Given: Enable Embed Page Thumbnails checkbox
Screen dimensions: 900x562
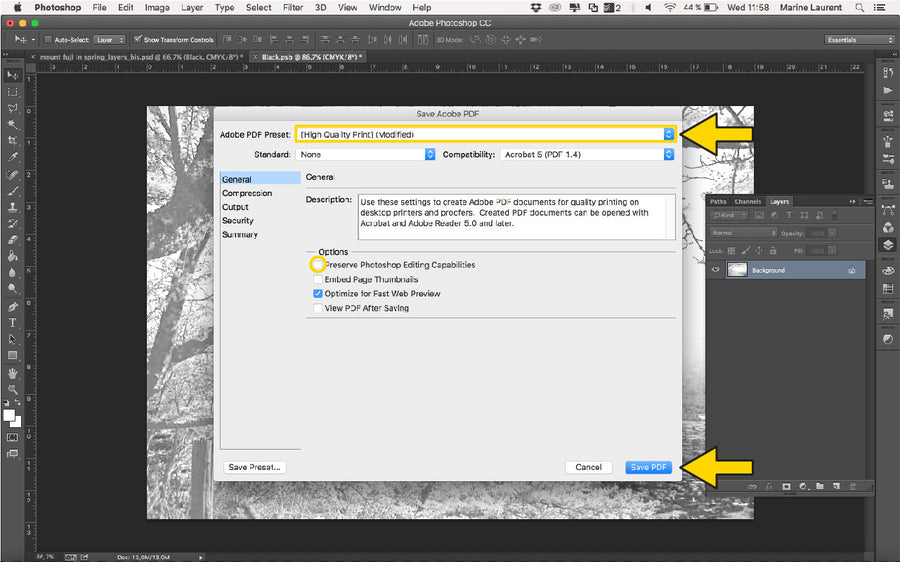Looking at the screenshot, I should (x=317, y=279).
